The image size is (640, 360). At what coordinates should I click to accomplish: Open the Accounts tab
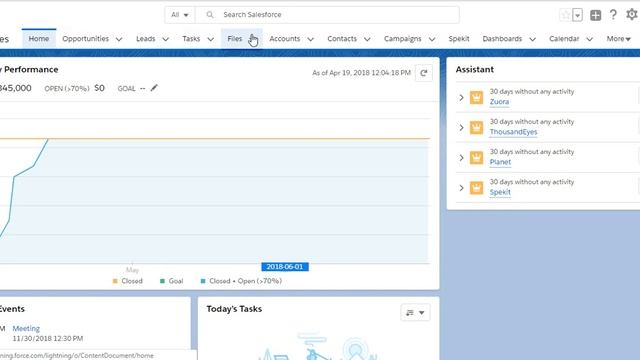(284, 39)
